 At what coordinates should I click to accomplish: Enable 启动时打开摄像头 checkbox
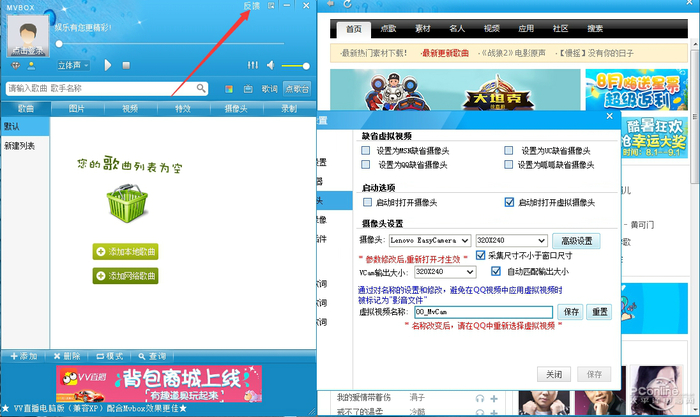pyautogui.click(x=367, y=202)
